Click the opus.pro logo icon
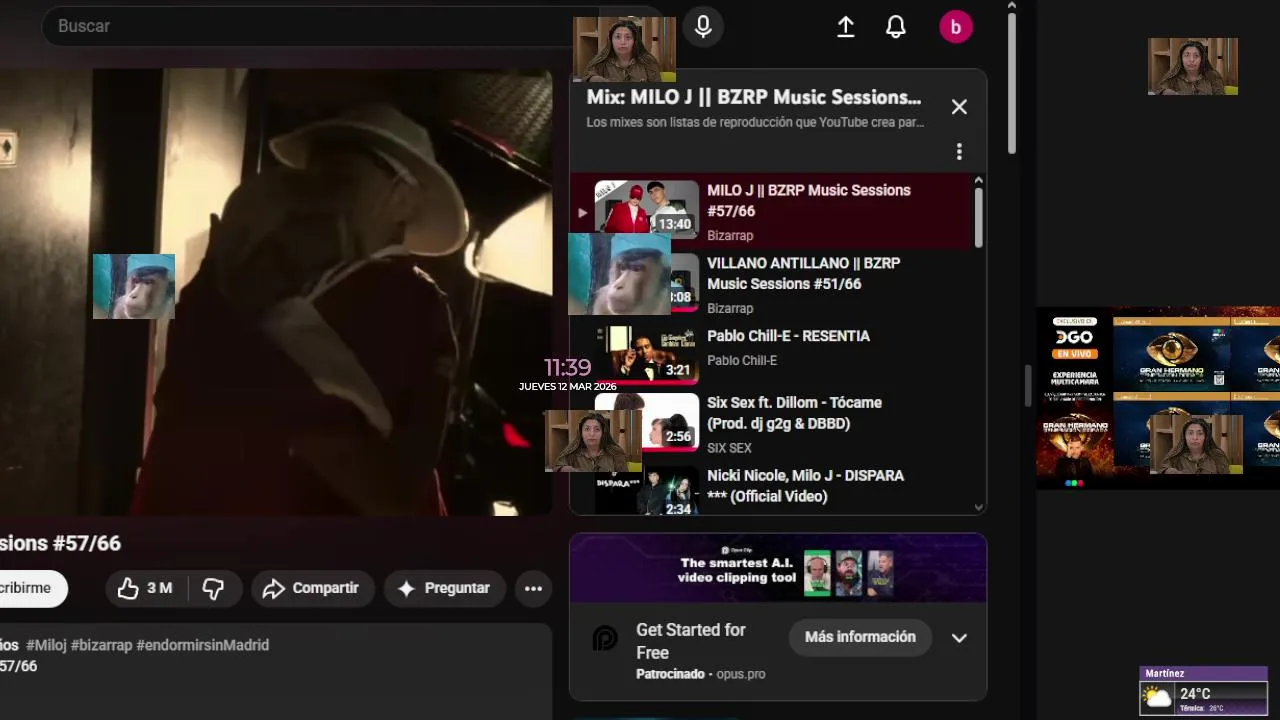The image size is (1280, 720). pyautogui.click(x=605, y=638)
